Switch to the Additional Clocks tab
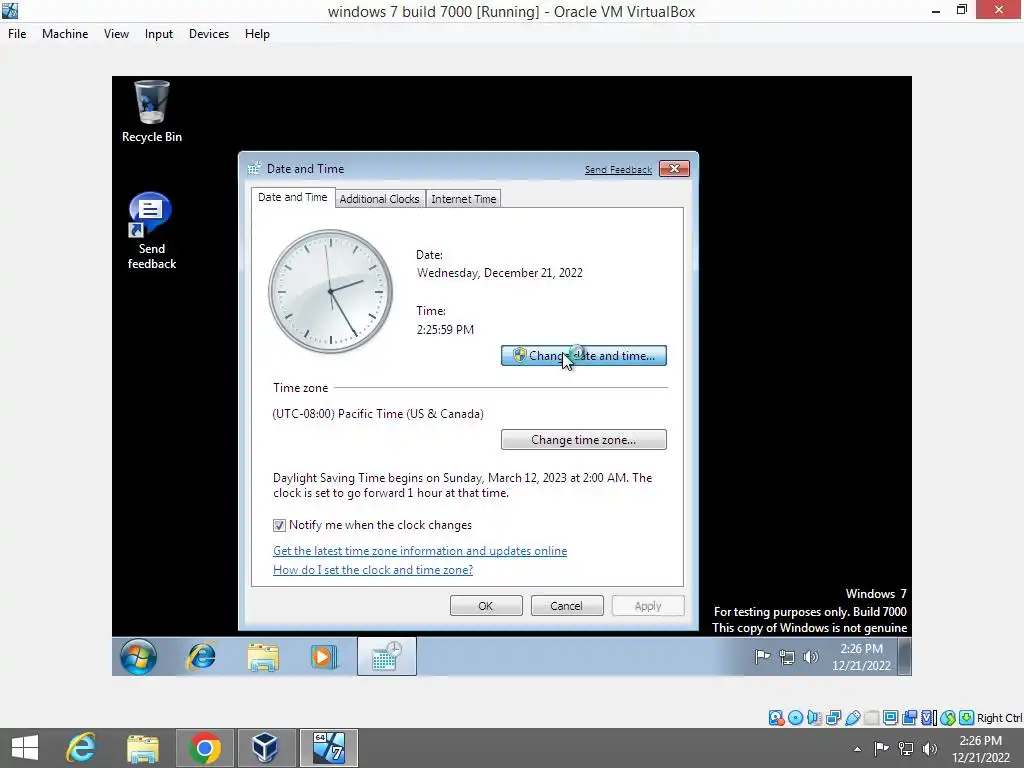 pos(379,199)
